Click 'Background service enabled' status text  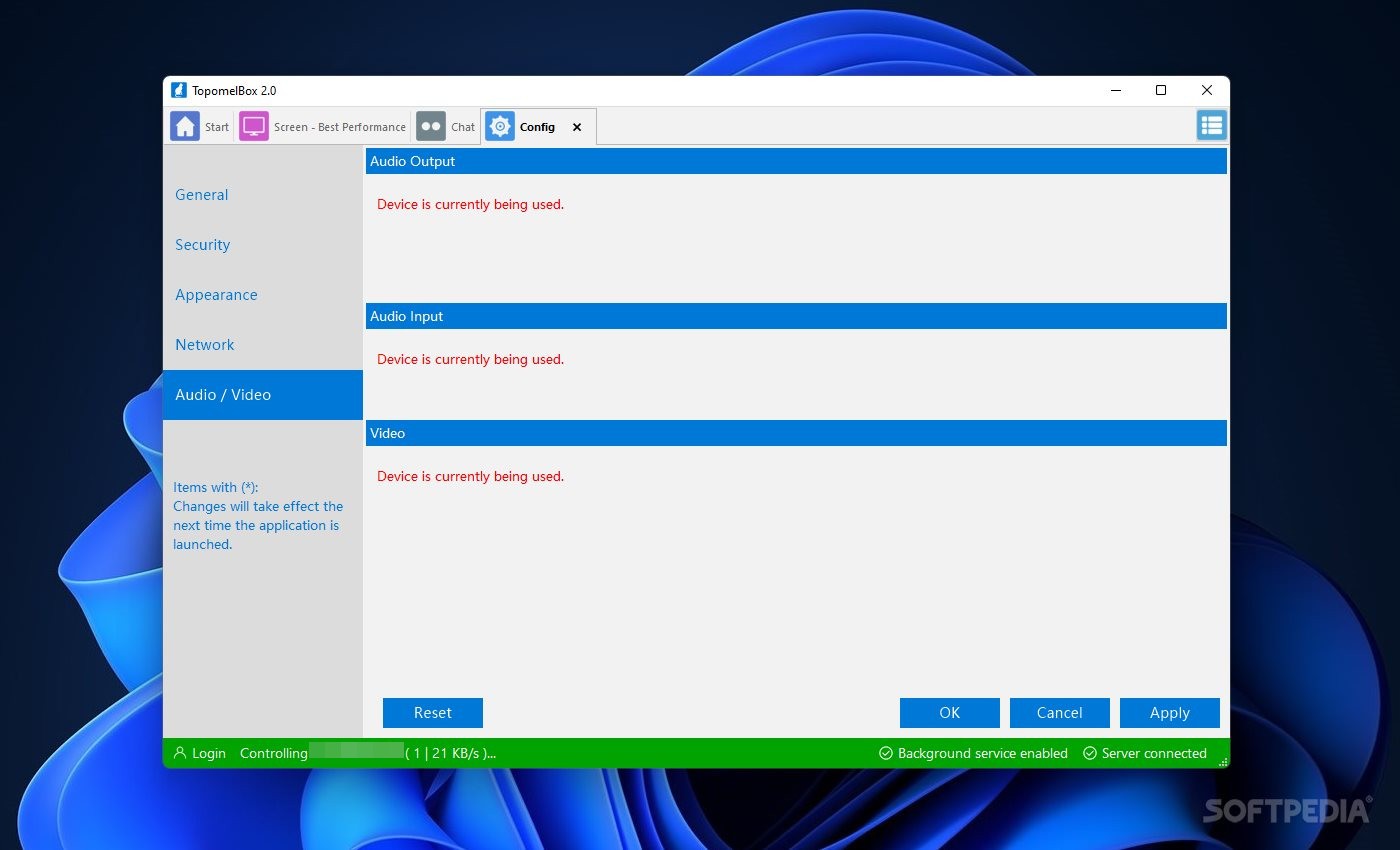983,753
